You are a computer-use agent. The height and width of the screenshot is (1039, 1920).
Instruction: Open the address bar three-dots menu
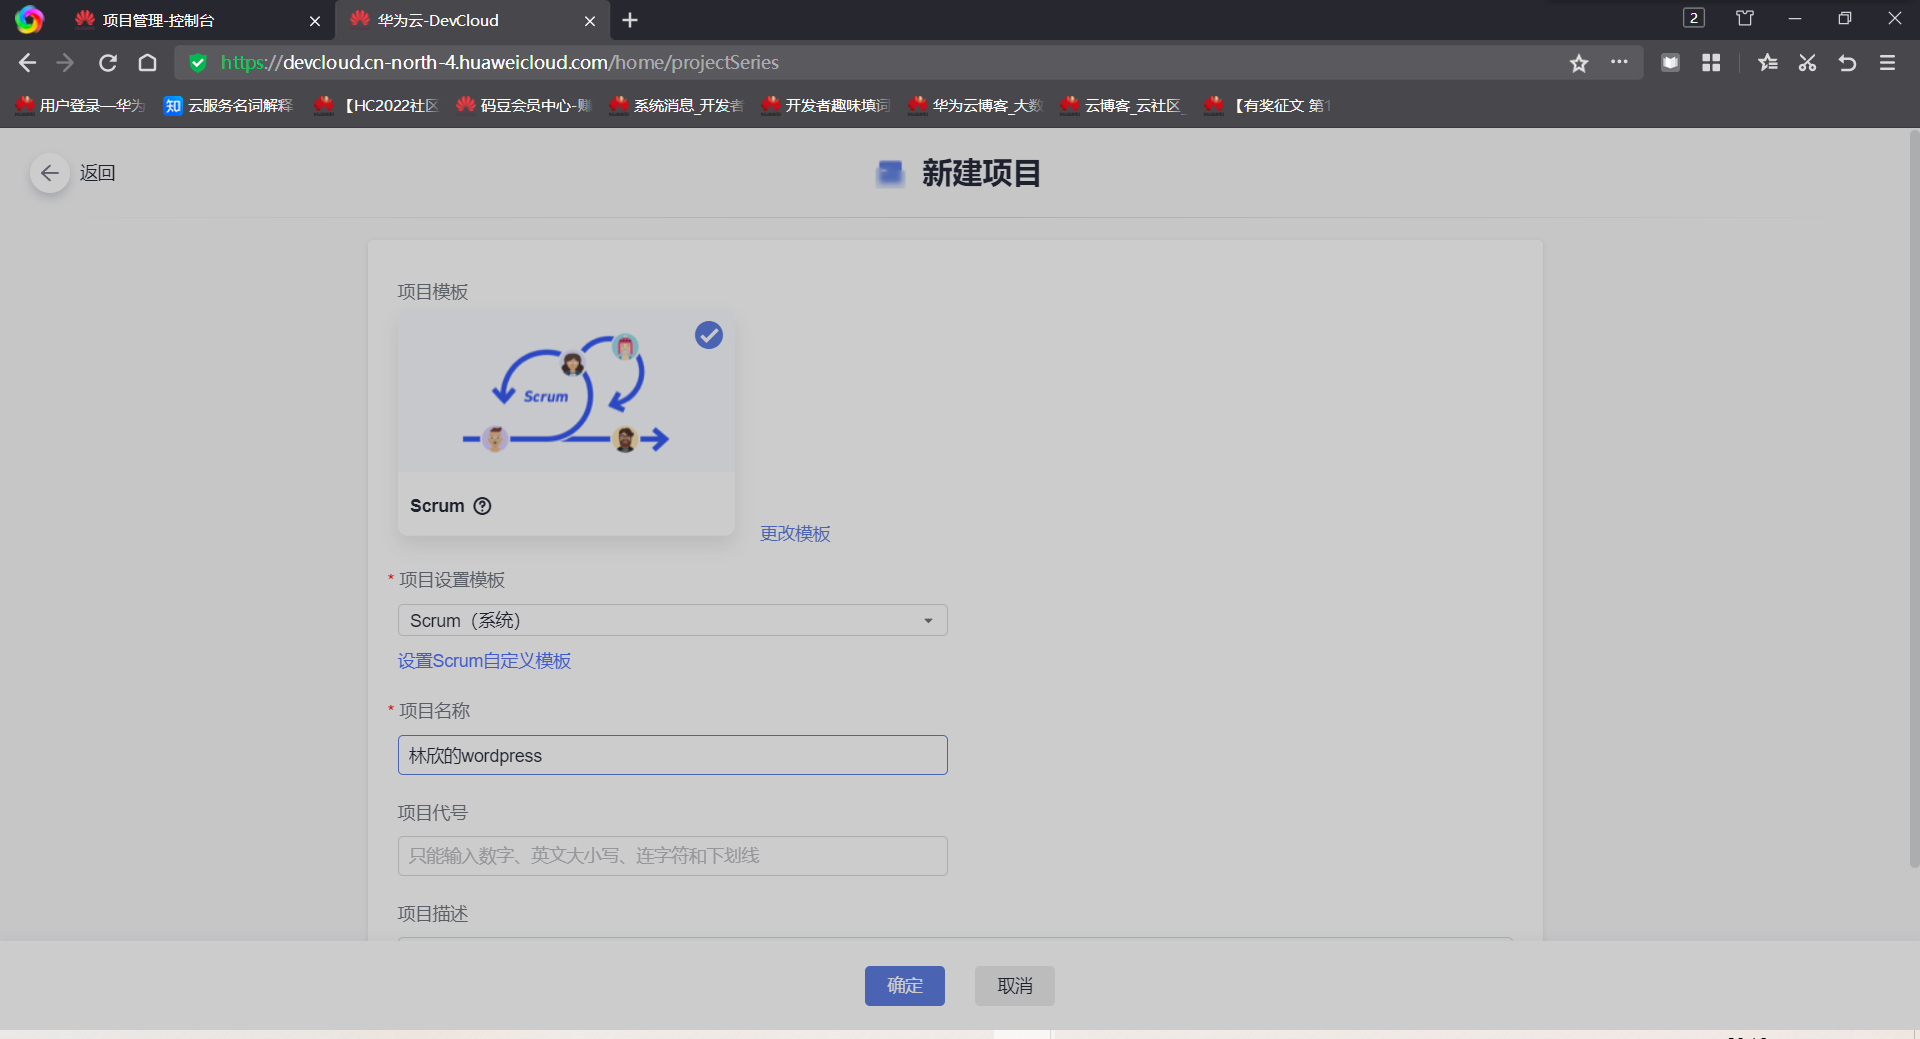coord(1619,62)
